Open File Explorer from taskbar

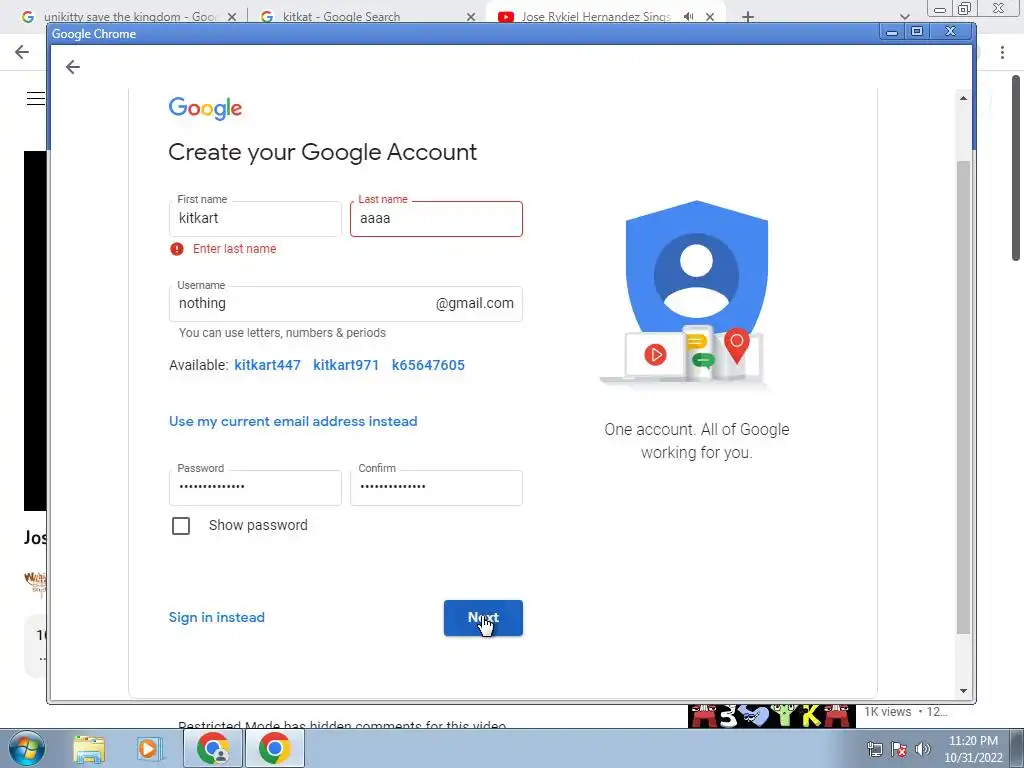coord(89,749)
